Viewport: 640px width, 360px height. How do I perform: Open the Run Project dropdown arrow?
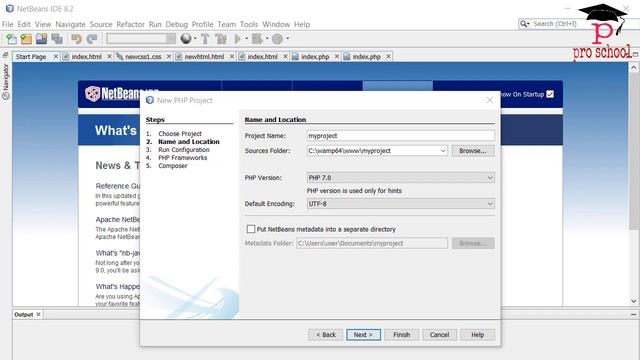(247, 39)
